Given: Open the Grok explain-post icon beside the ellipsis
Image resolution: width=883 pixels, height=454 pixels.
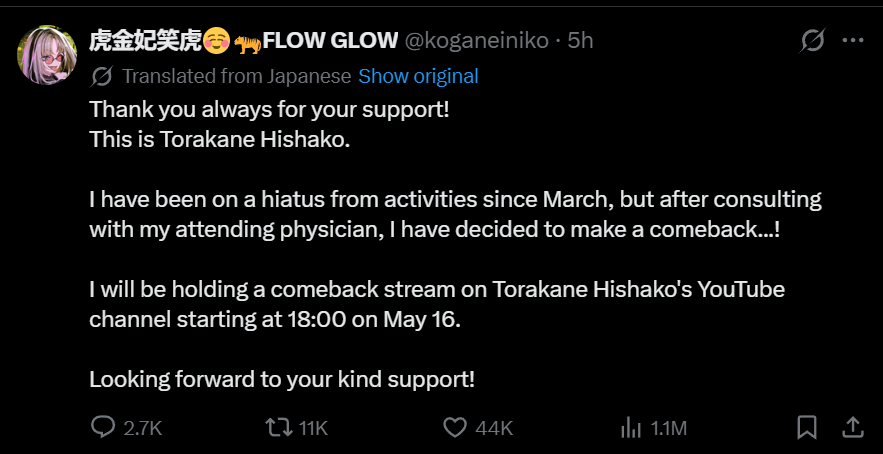Looking at the screenshot, I should pyautogui.click(x=813, y=41).
